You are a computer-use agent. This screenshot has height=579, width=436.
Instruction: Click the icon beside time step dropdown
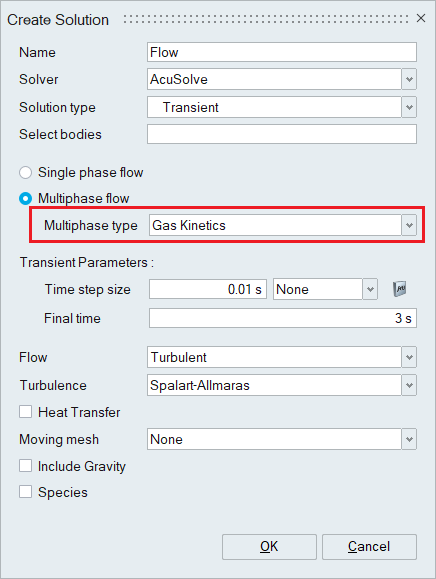[399, 289]
